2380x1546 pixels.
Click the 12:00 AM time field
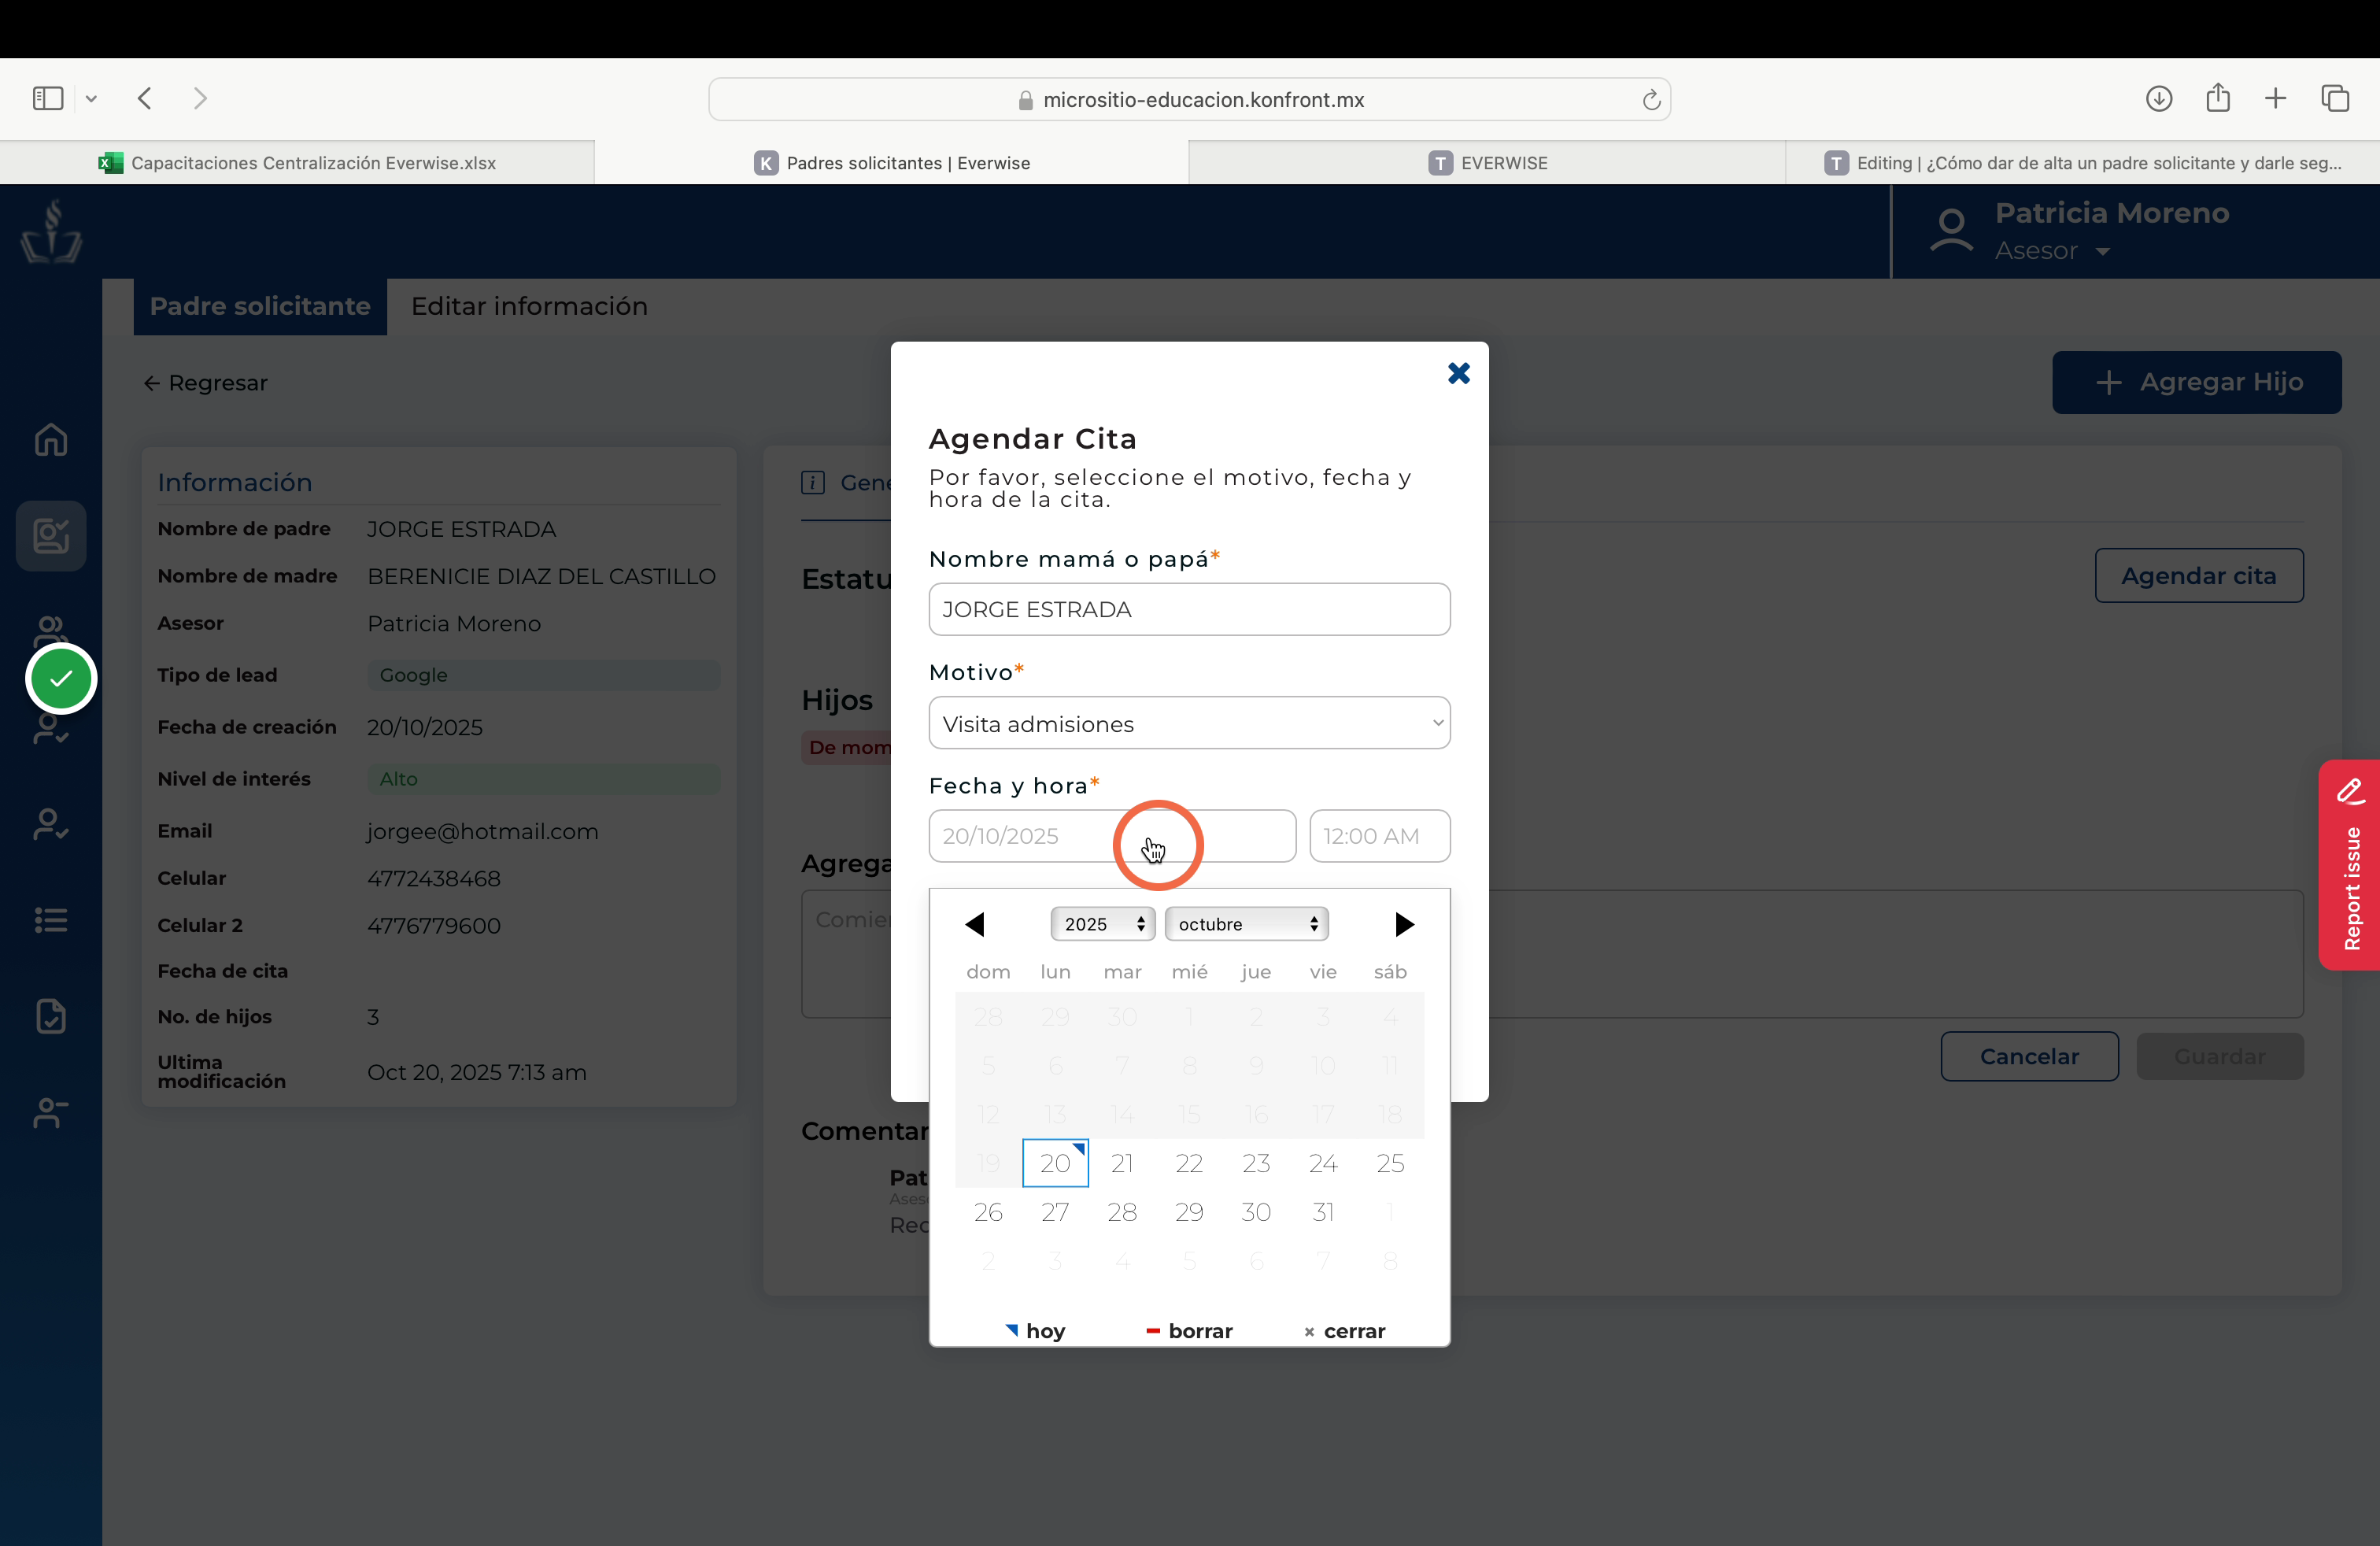1379,836
